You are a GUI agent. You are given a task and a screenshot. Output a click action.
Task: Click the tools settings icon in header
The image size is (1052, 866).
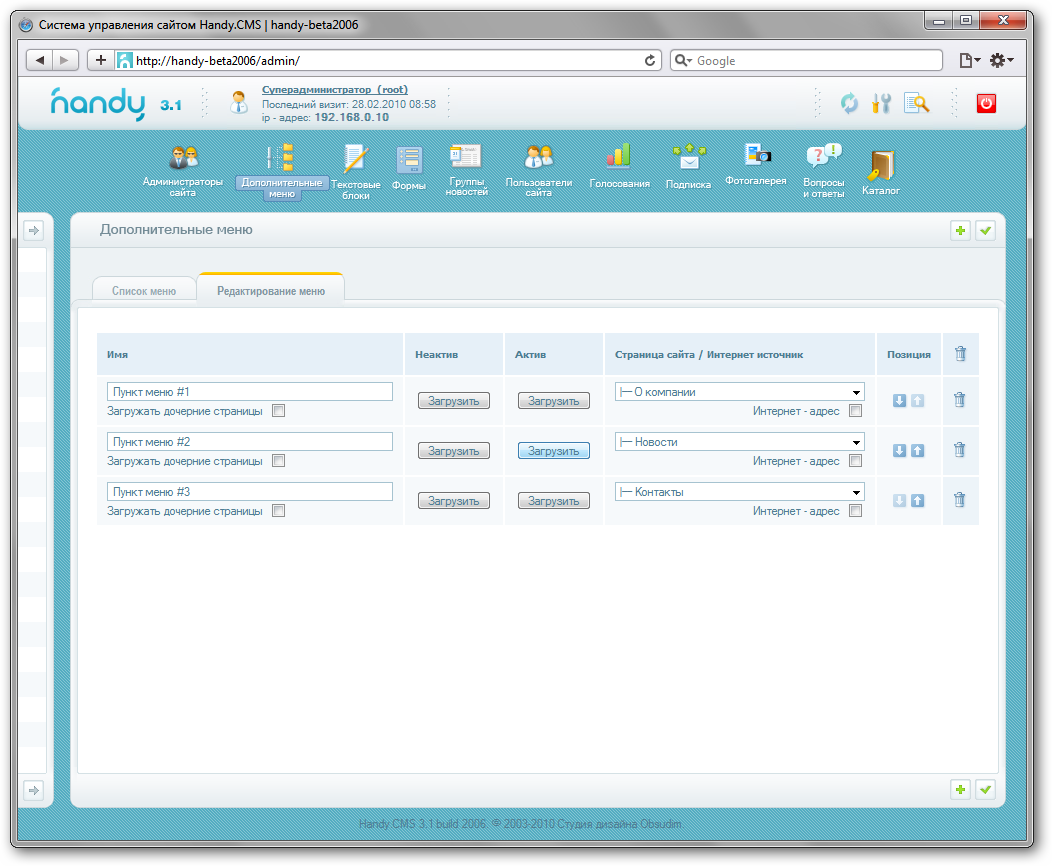point(881,103)
